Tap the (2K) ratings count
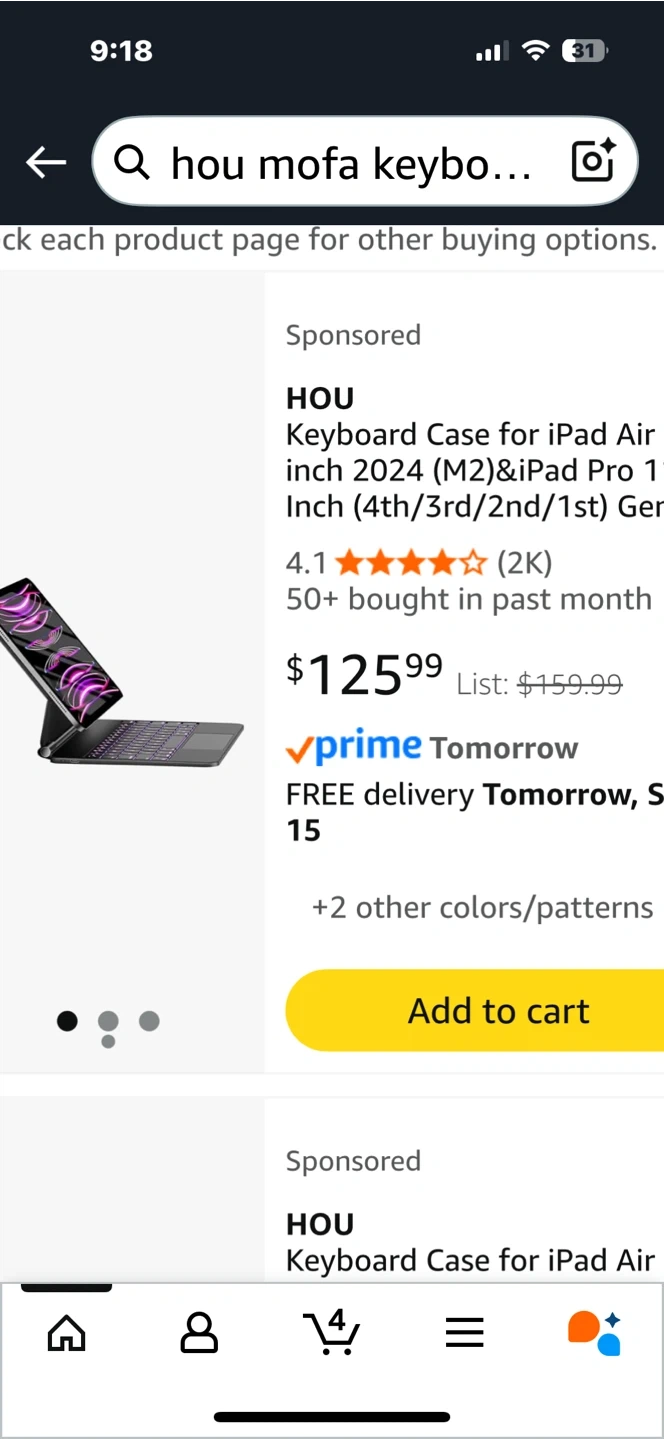Viewport: 664px width, 1440px height. pyautogui.click(x=525, y=563)
